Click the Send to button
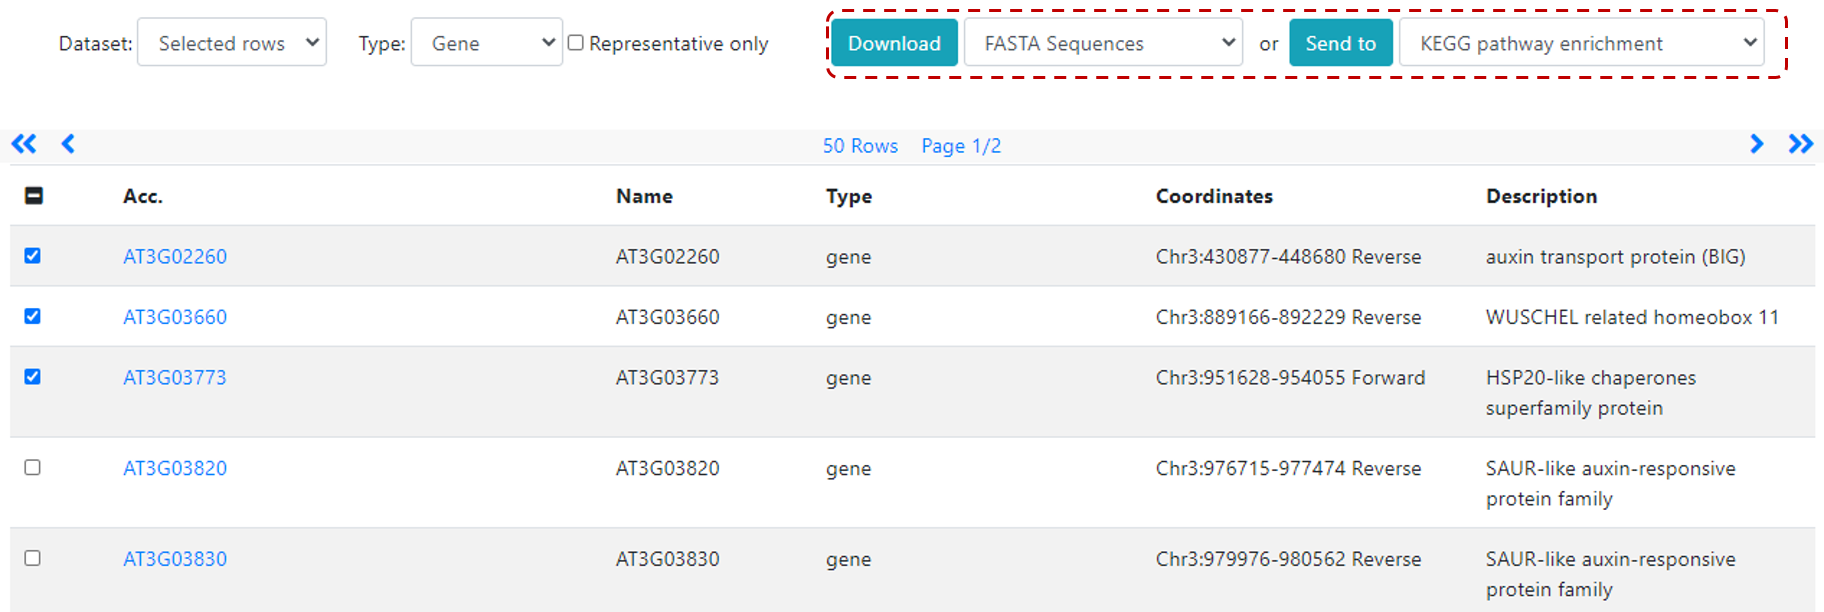Screen dimensions: 1824x612 click(x=1341, y=43)
